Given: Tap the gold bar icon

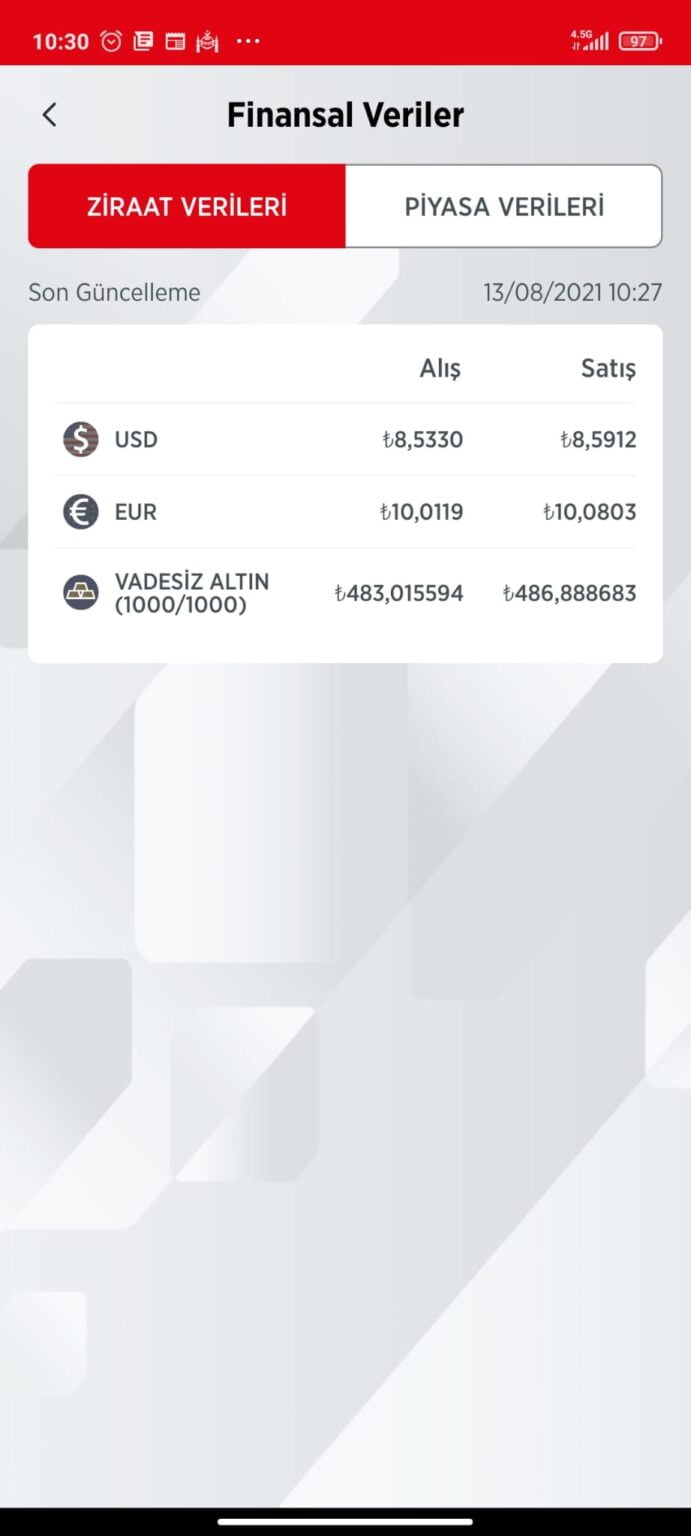Looking at the screenshot, I should pyautogui.click(x=81, y=593).
